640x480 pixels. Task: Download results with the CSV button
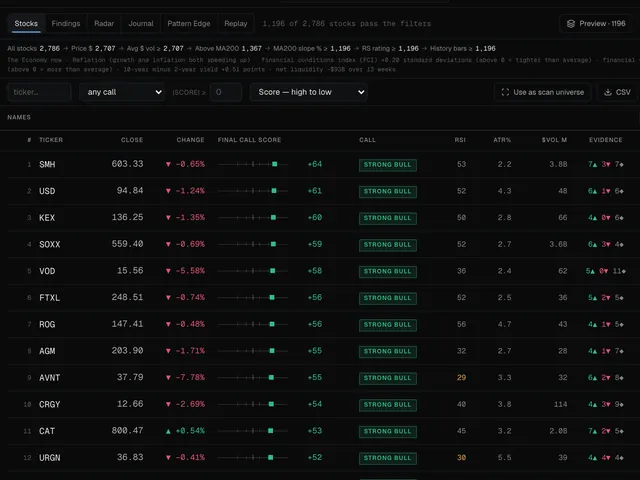click(618, 92)
